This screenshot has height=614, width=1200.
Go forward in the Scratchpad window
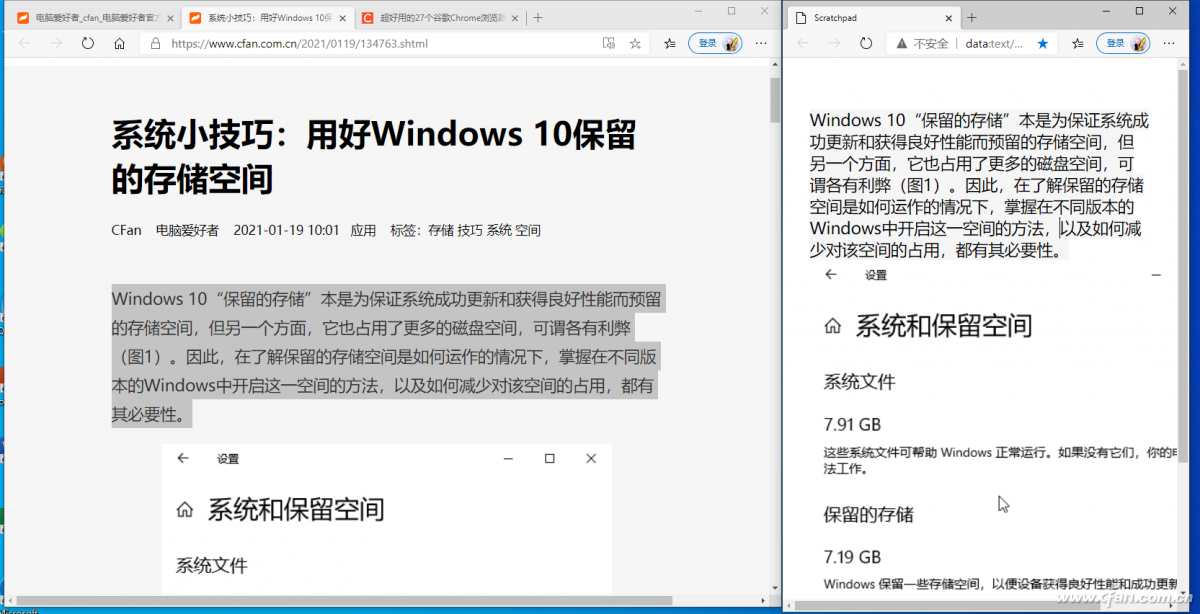click(834, 44)
